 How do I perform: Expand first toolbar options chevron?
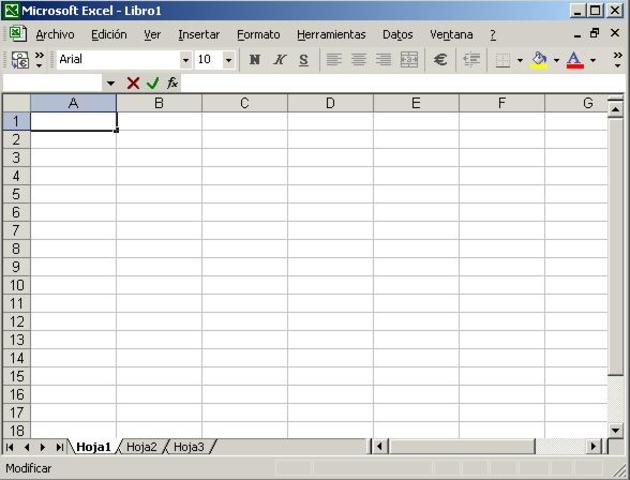39,59
